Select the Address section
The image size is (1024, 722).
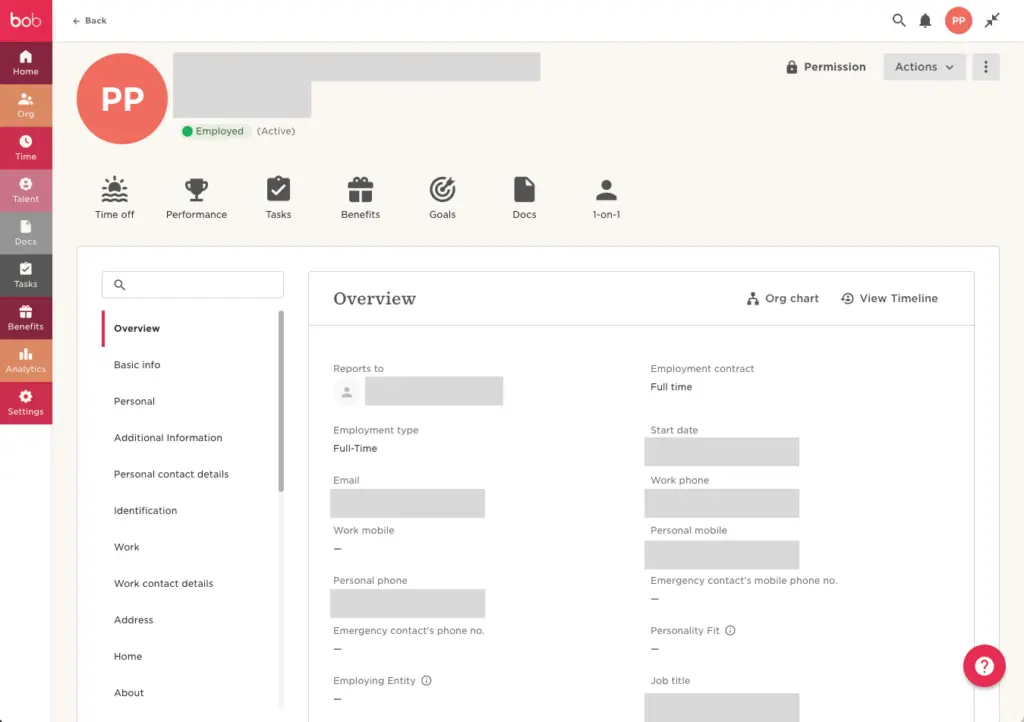[x=191, y=620]
